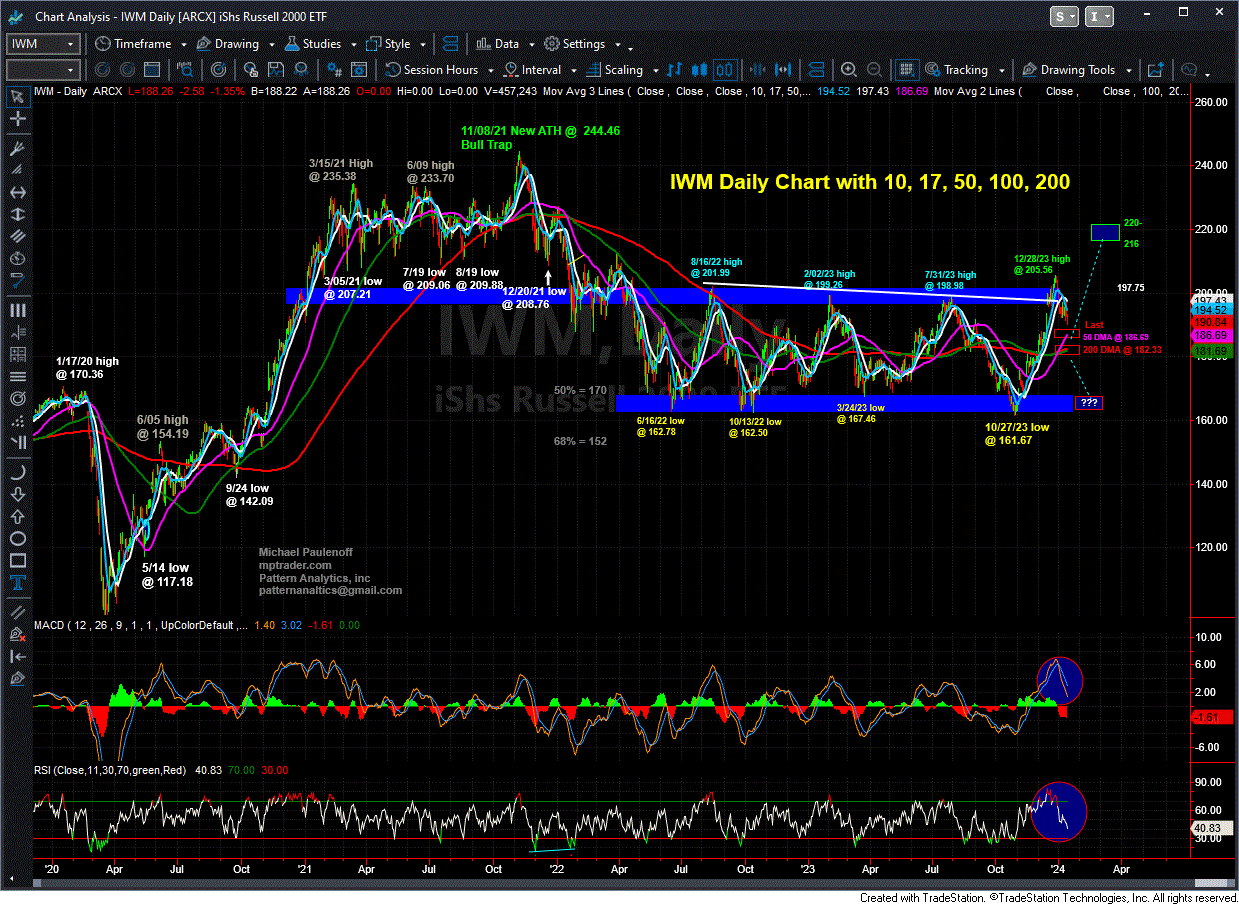Screen dimensions: 1239x904
Task: Select the horizontal double-arrow line tool
Action: coord(17,193)
